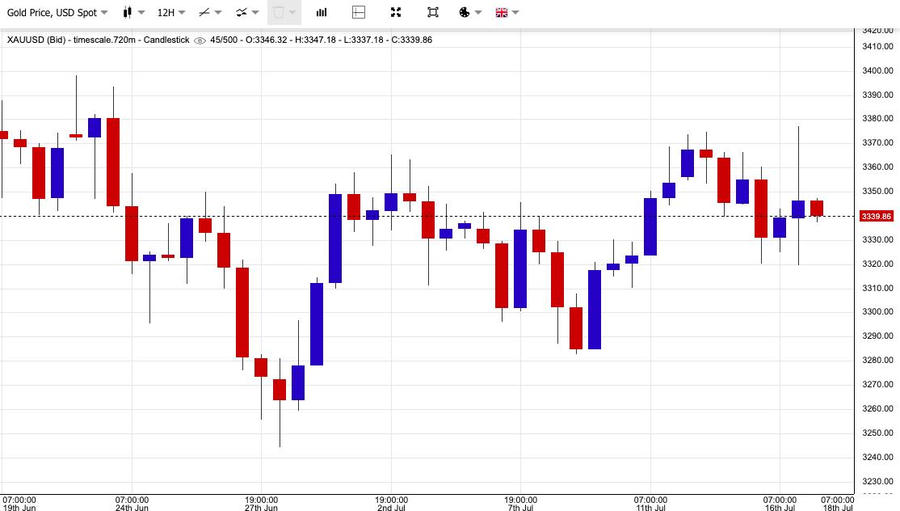Click the fullscreen expand arrows icon
Image resolution: width=900 pixels, height=511 pixels.
pos(396,12)
